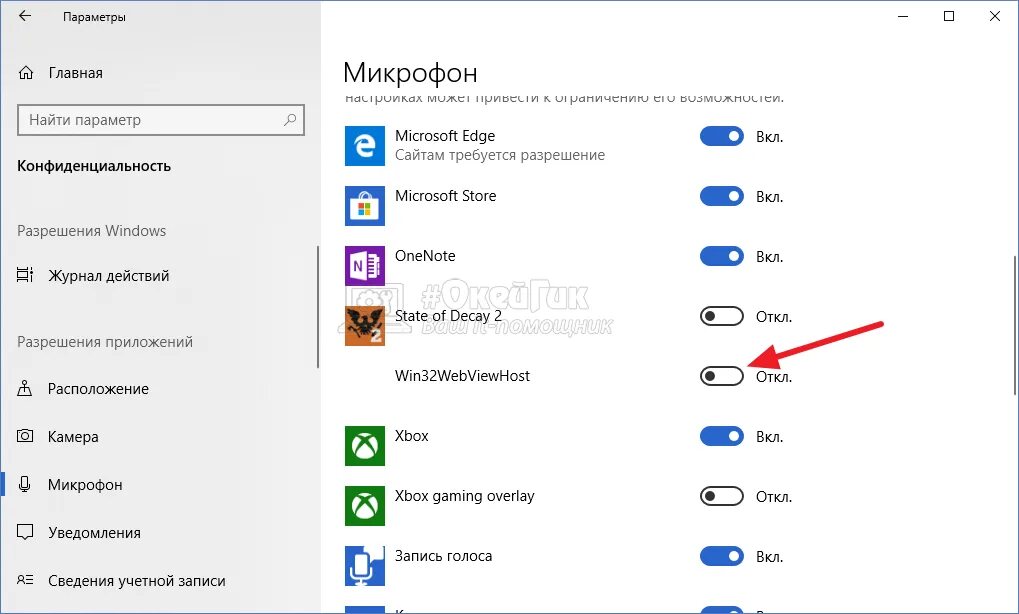Click the Xbox gaming overlay label
The image size is (1019, 614).
(x=465, y=496)
